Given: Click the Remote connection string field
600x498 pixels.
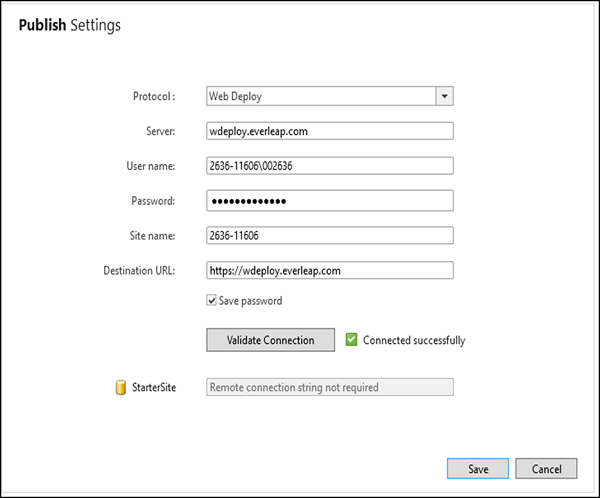Looking at the screenshot, I should click(330, 387).
